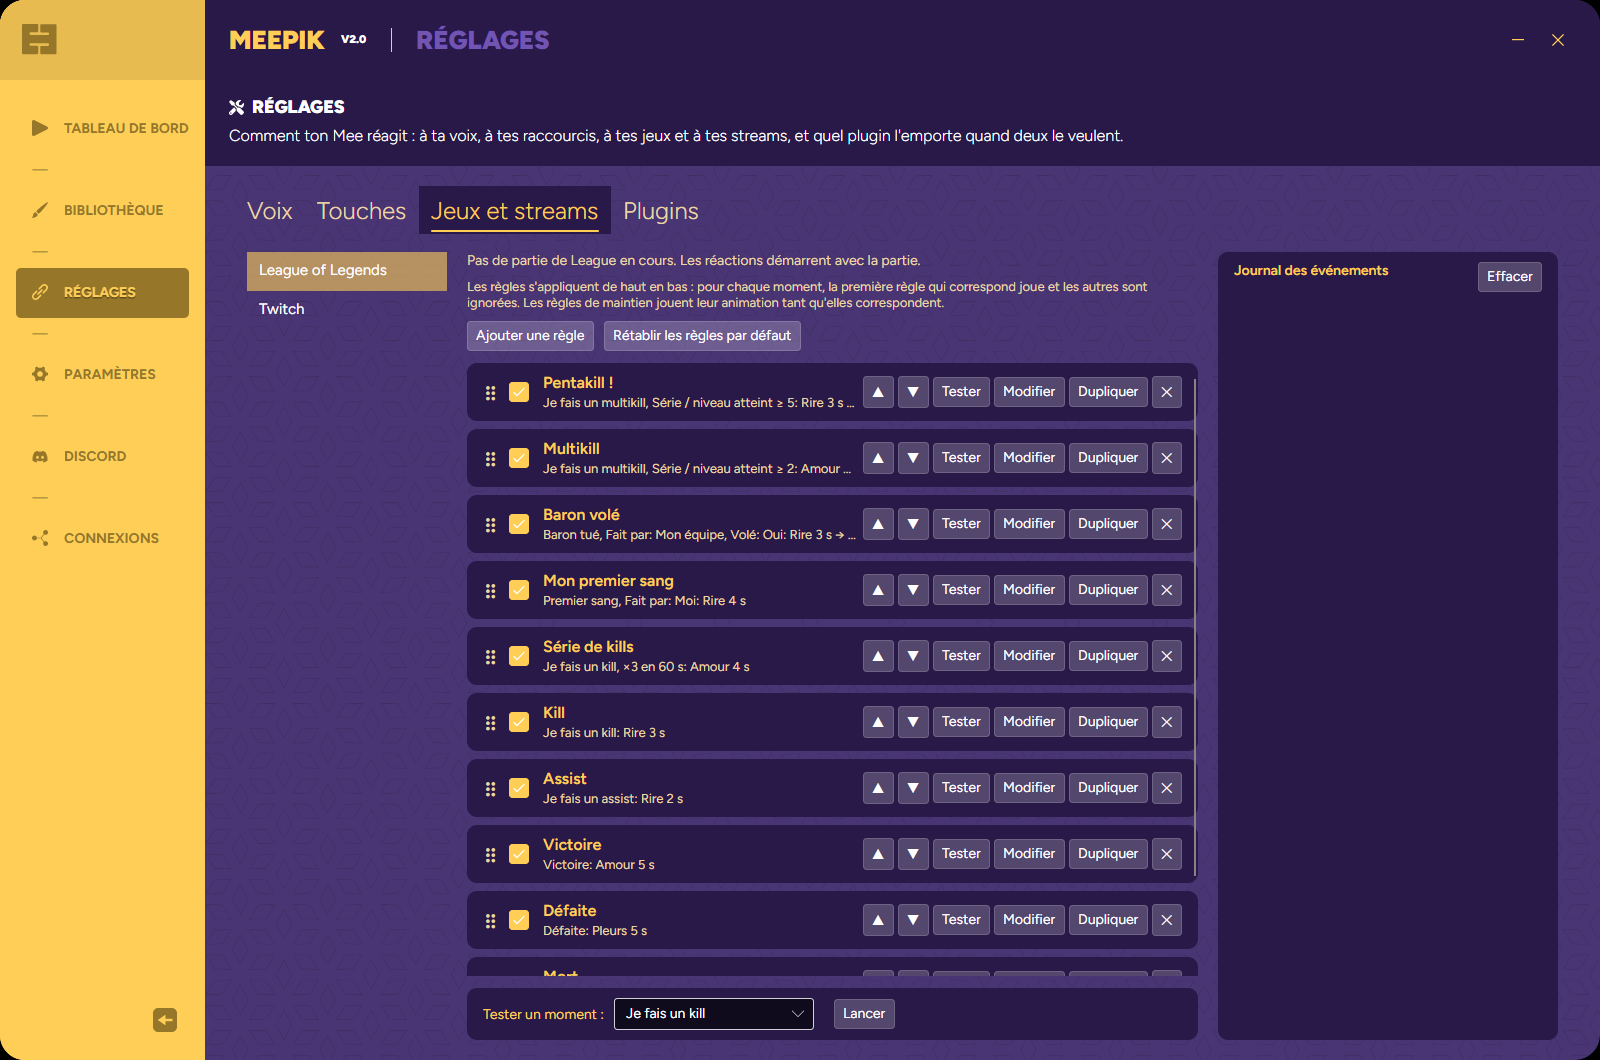Move the Multikill rule down

coord(913,458)
